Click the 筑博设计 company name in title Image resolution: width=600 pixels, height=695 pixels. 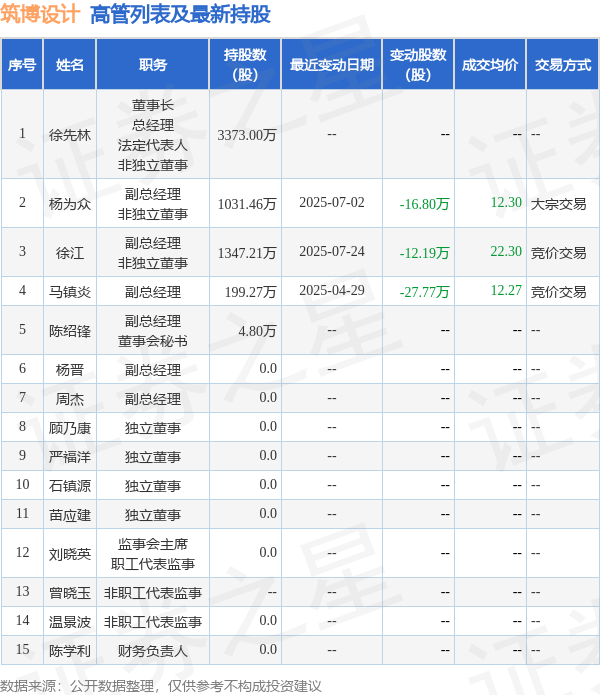(x=40, y=14)
